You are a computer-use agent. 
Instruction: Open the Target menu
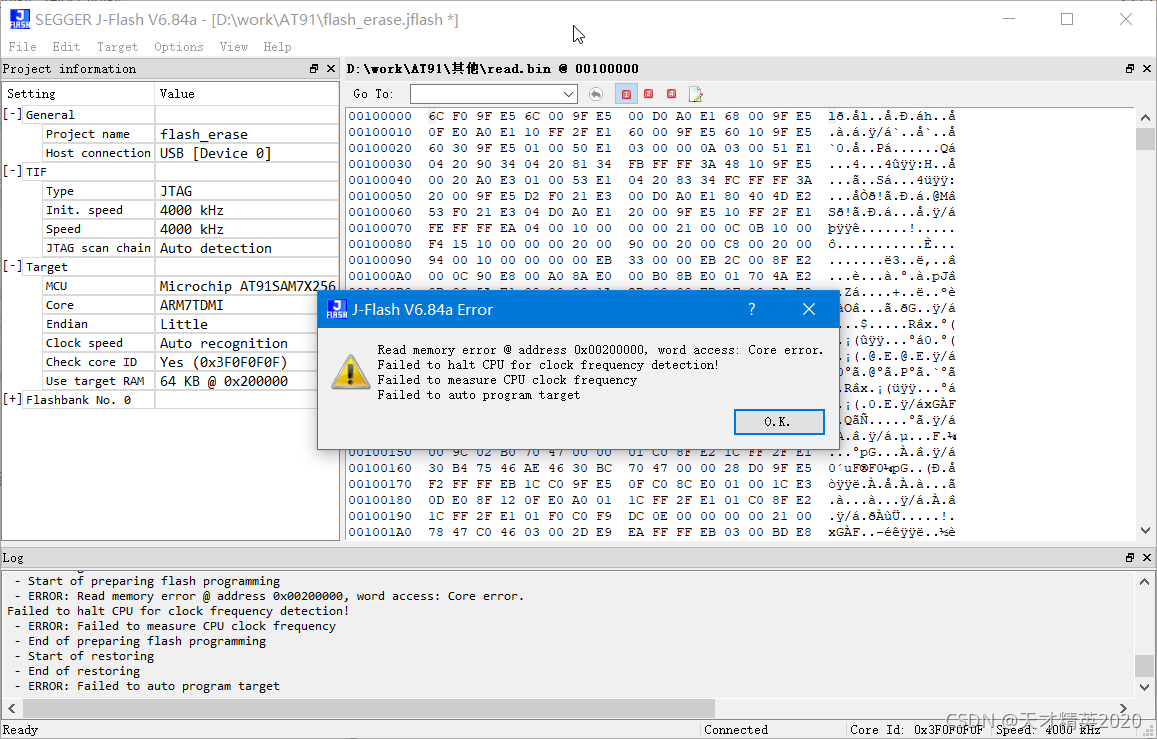click(117, 46)
